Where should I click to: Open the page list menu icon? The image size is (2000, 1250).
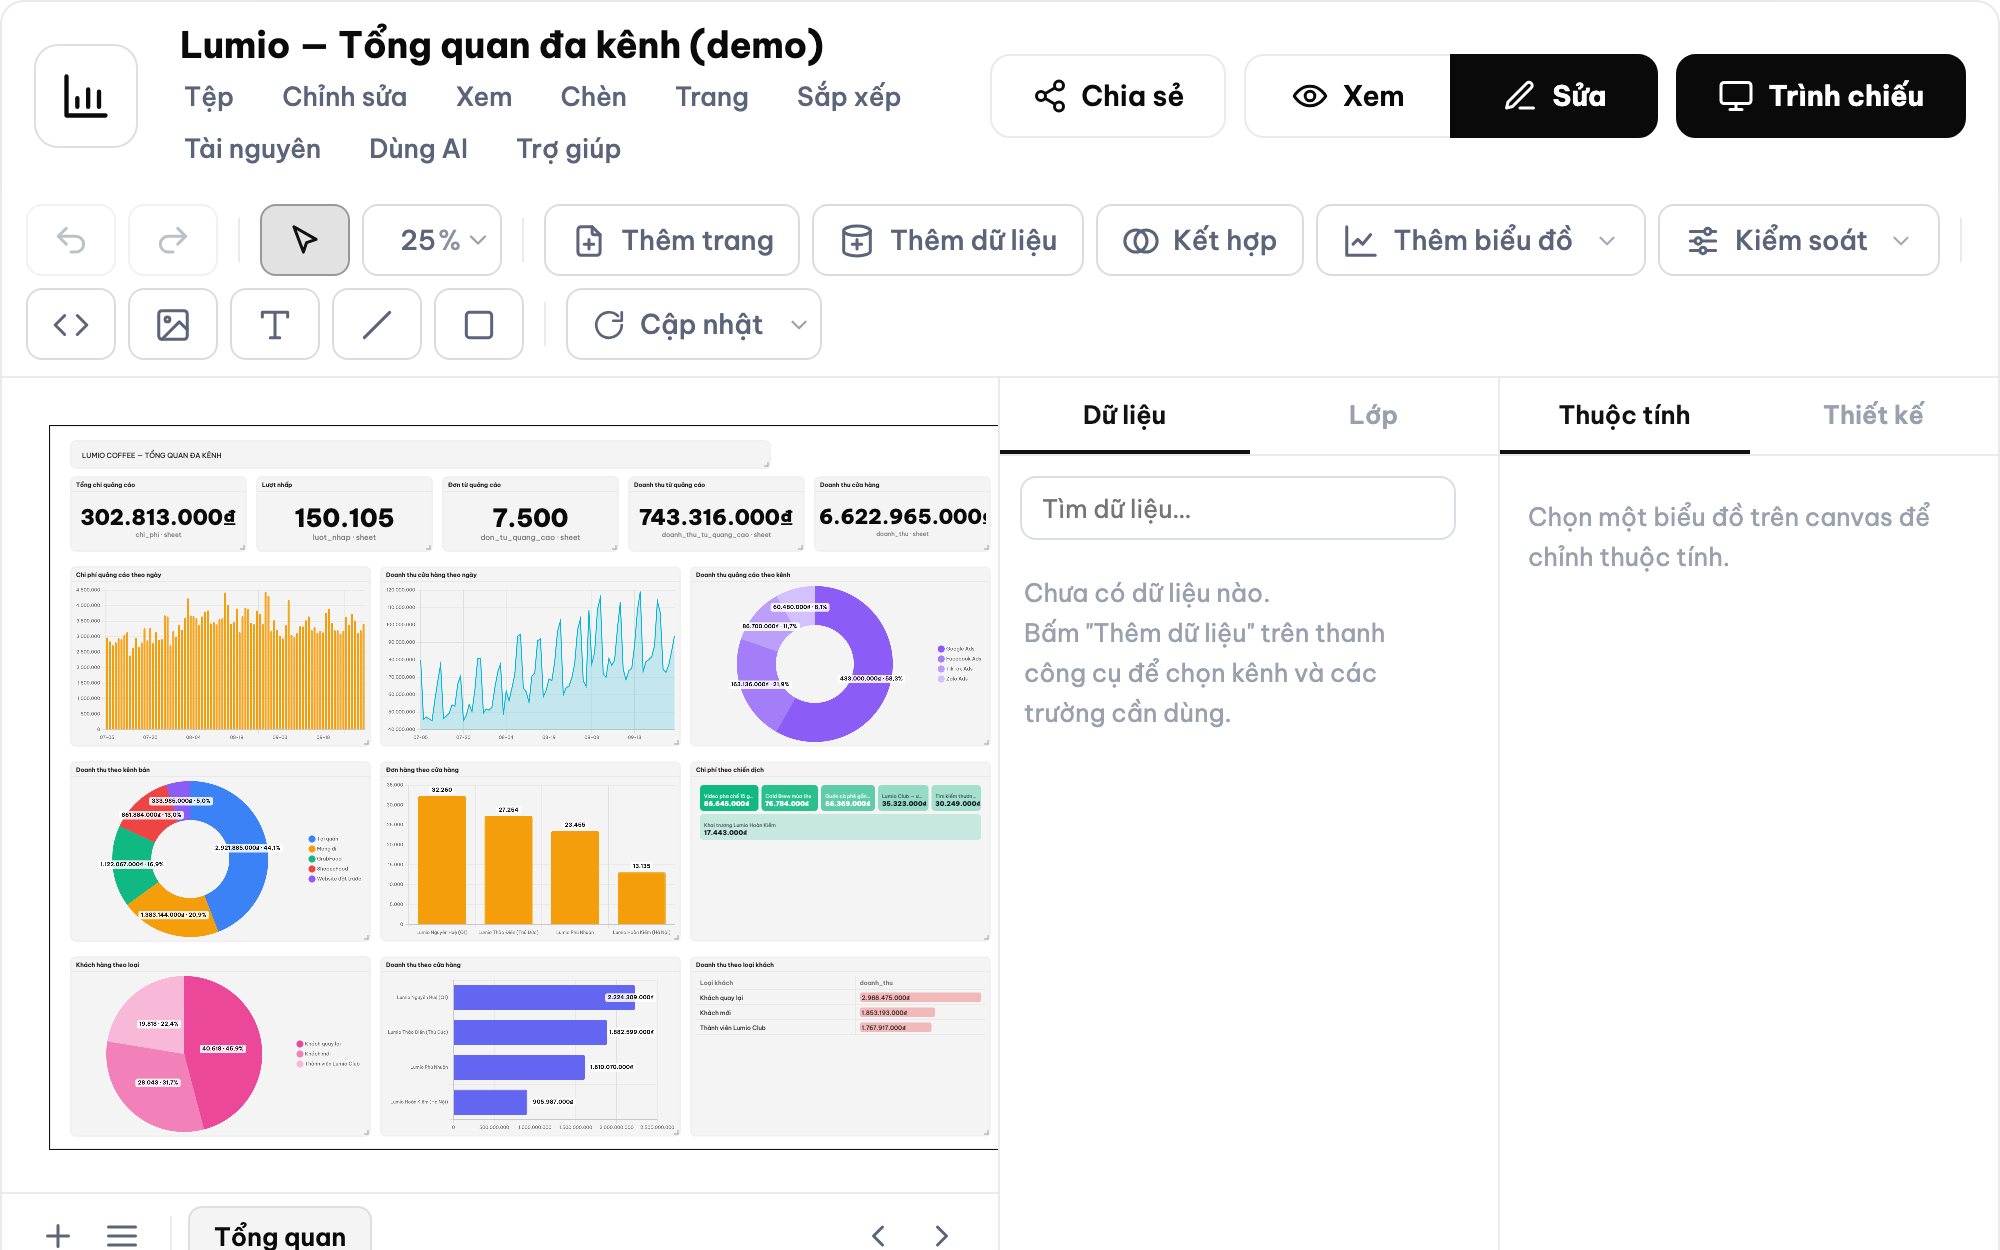[x=122, y=1235]
